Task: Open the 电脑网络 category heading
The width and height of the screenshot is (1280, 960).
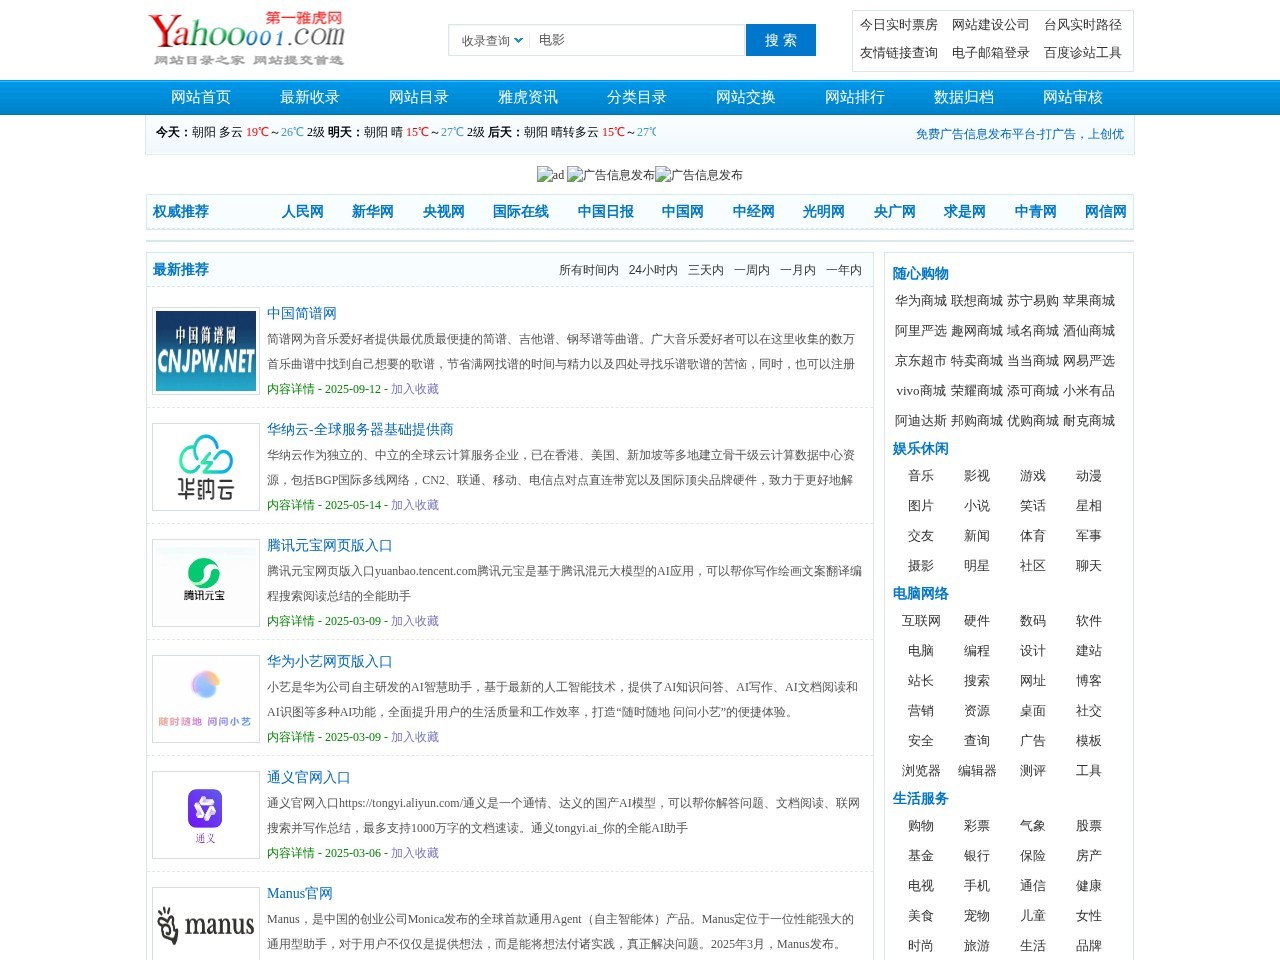Action: click(921, 594)
